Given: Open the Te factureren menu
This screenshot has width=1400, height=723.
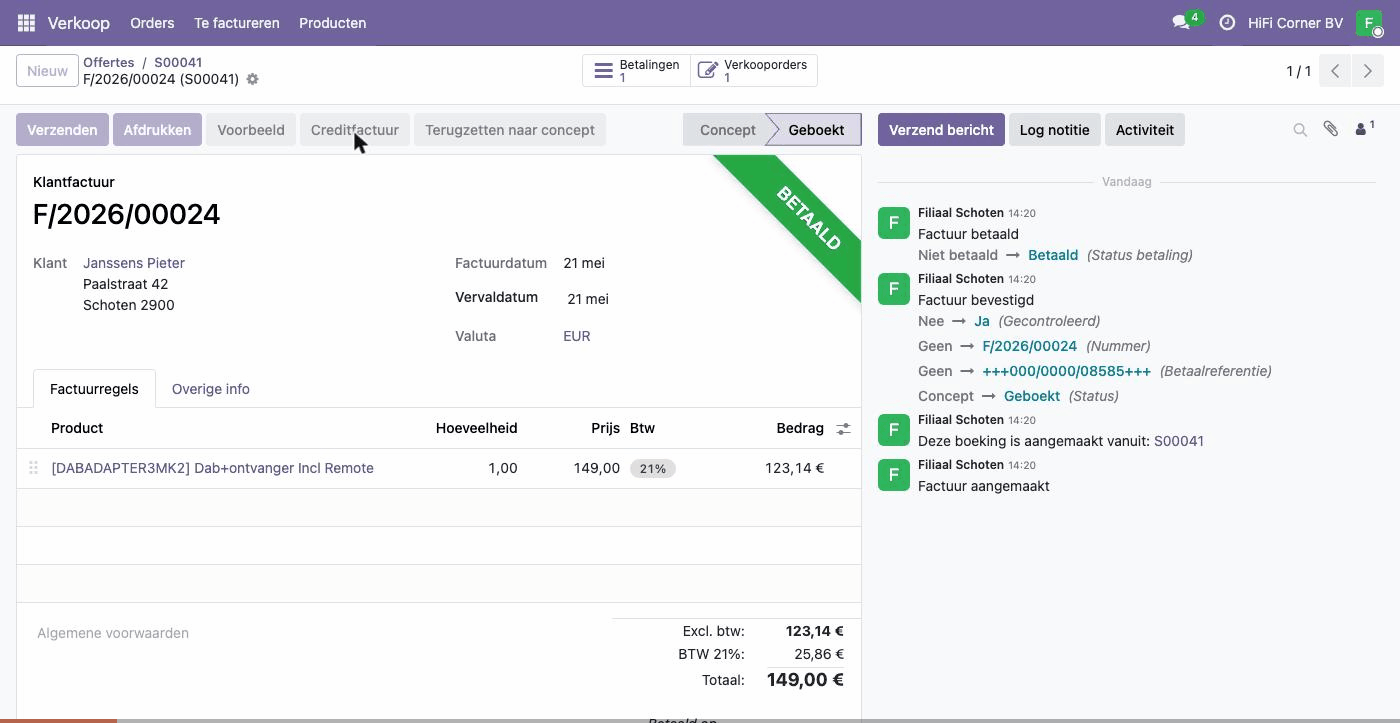Looking at the screenshot, I should [237, 23].
